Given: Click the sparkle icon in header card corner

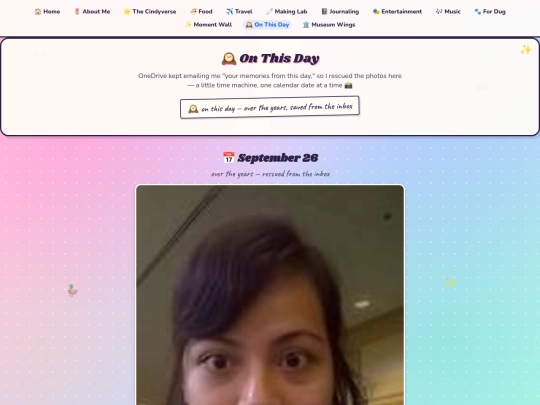Looking at the screenshot, I should [526, 50].
